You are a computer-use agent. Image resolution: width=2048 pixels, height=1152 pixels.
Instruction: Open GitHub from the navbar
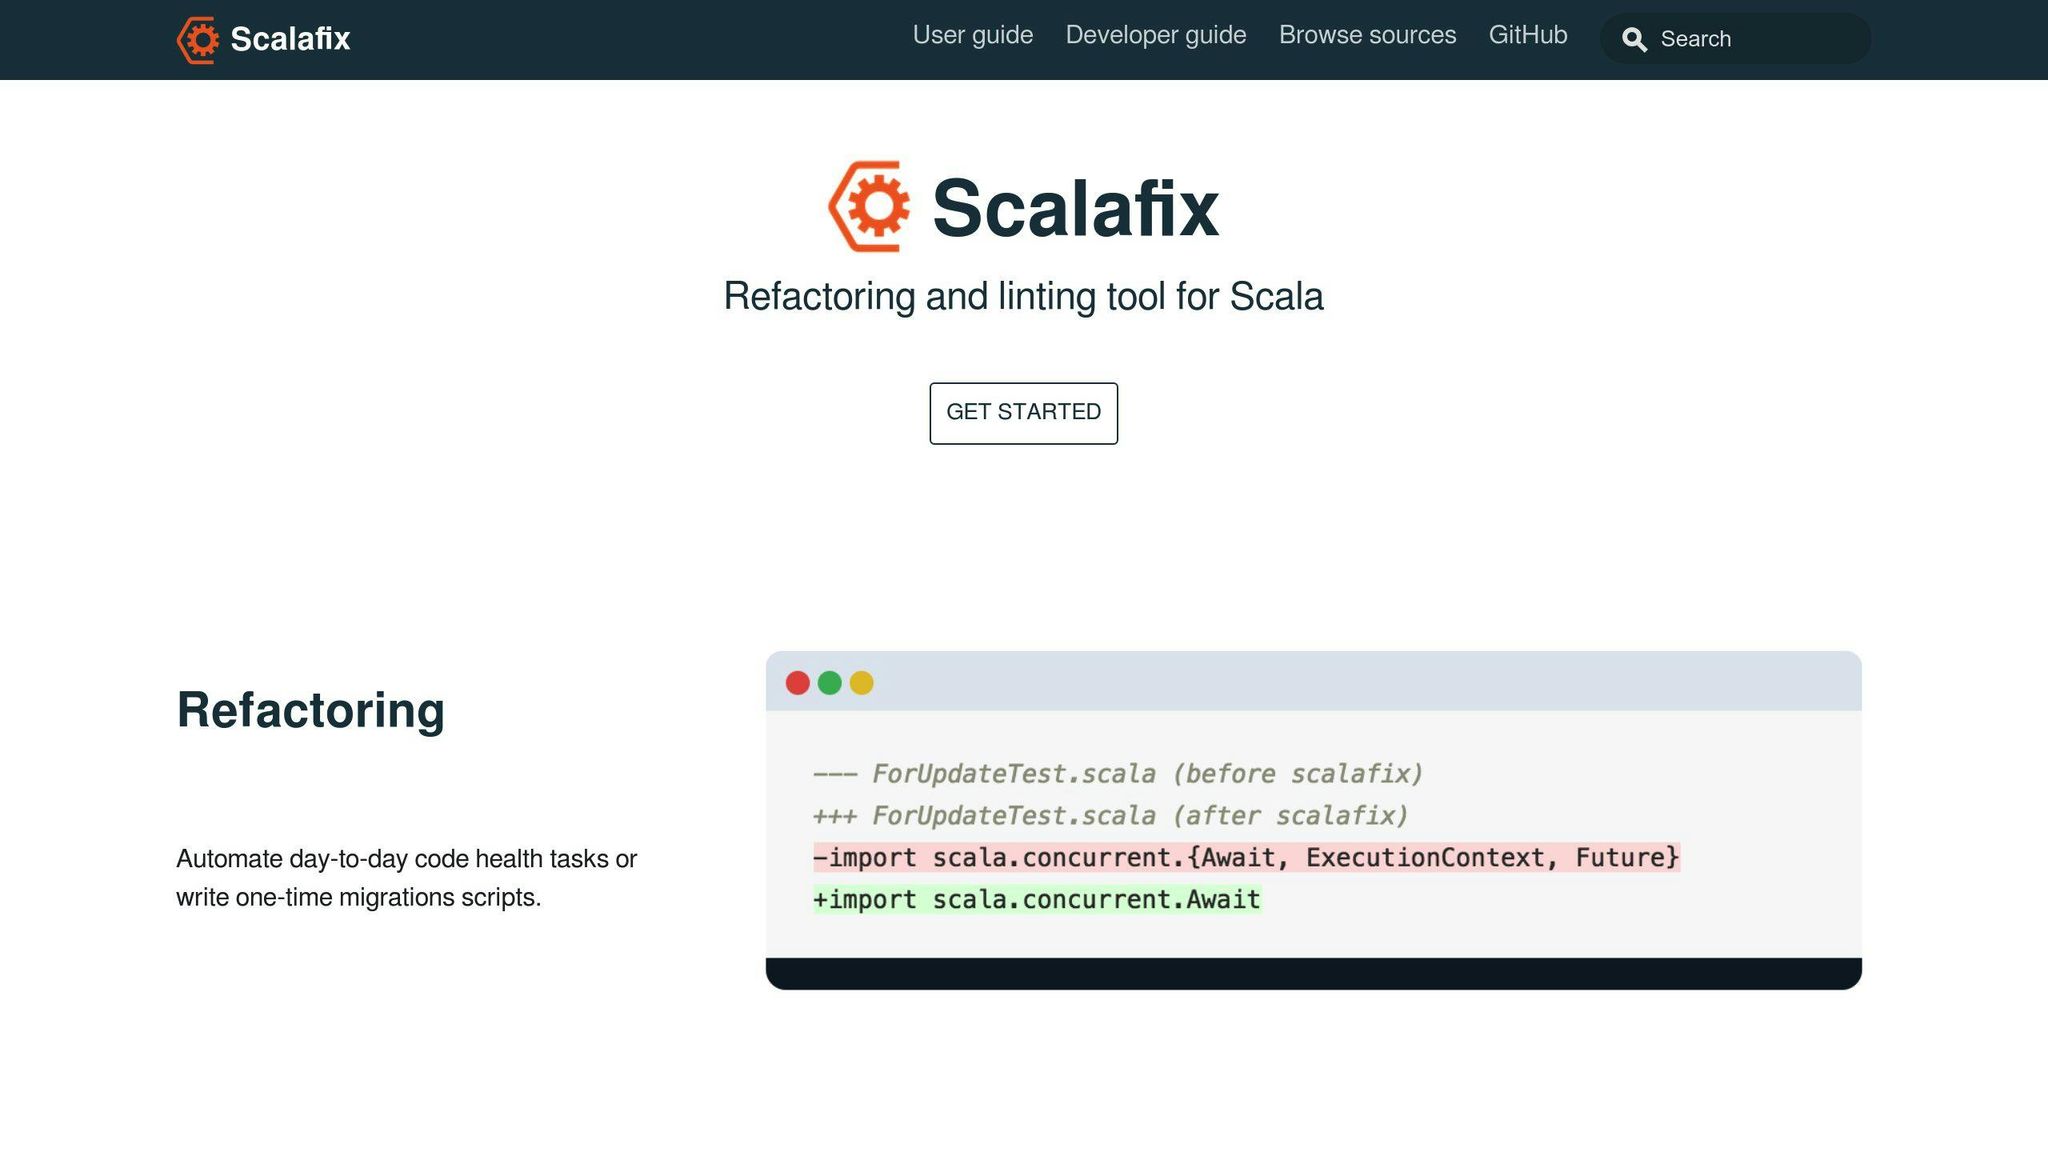pos(1527,35)
